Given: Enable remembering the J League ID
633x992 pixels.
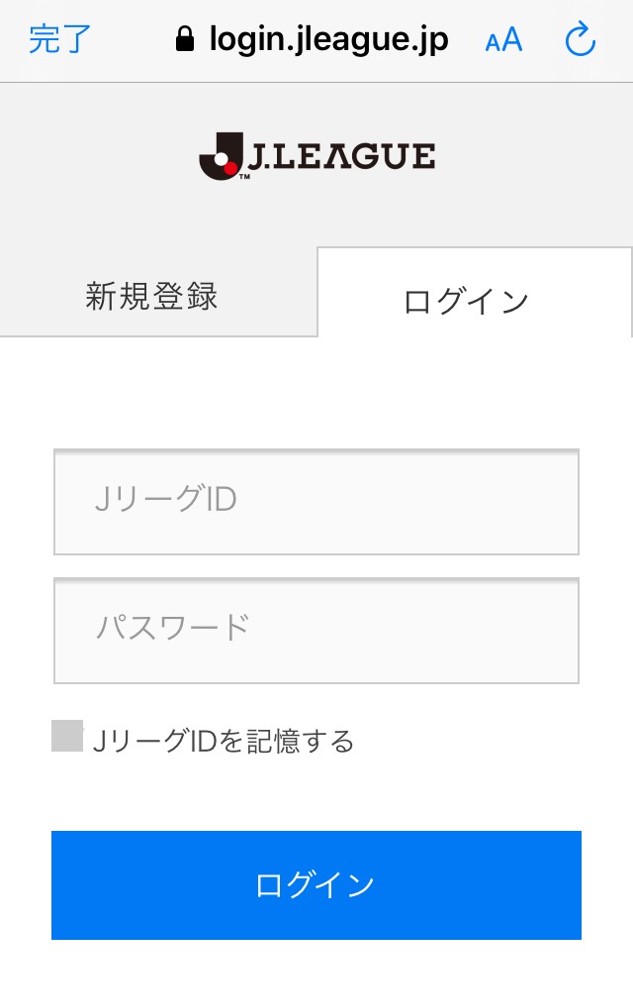Looking at the screenshot, I should click(67, 736).
